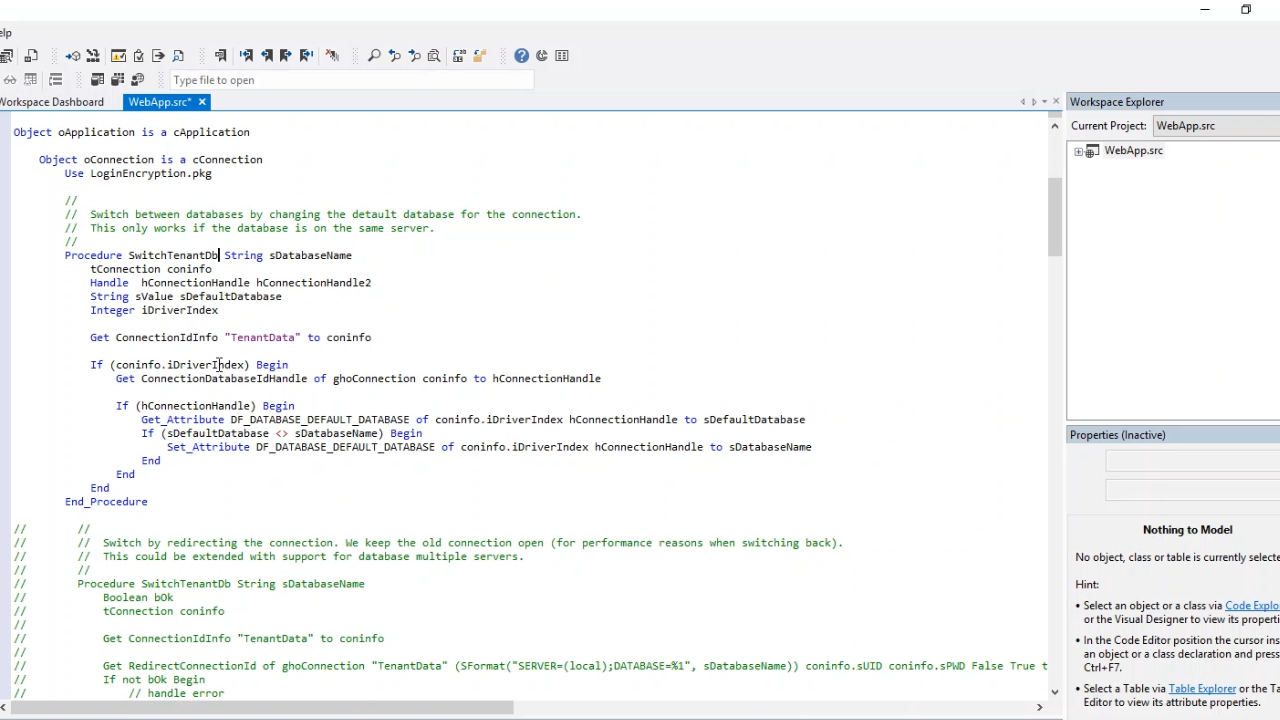1280x720 pixels.
Task: Open the tab list dropdown arrow
Action: point(1045,102)
